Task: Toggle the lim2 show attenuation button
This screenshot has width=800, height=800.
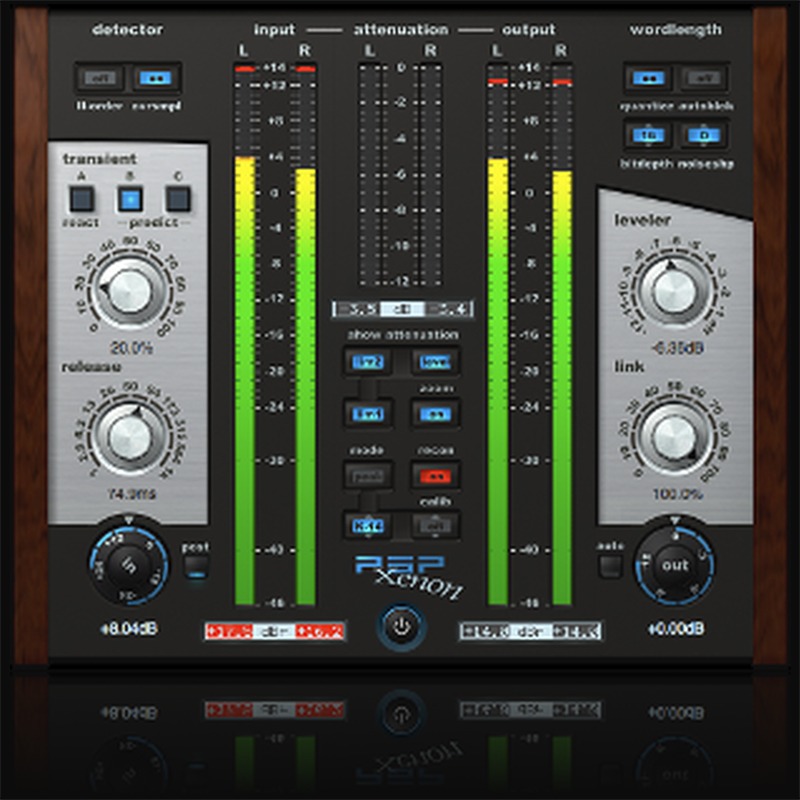Action: point(368,362)
